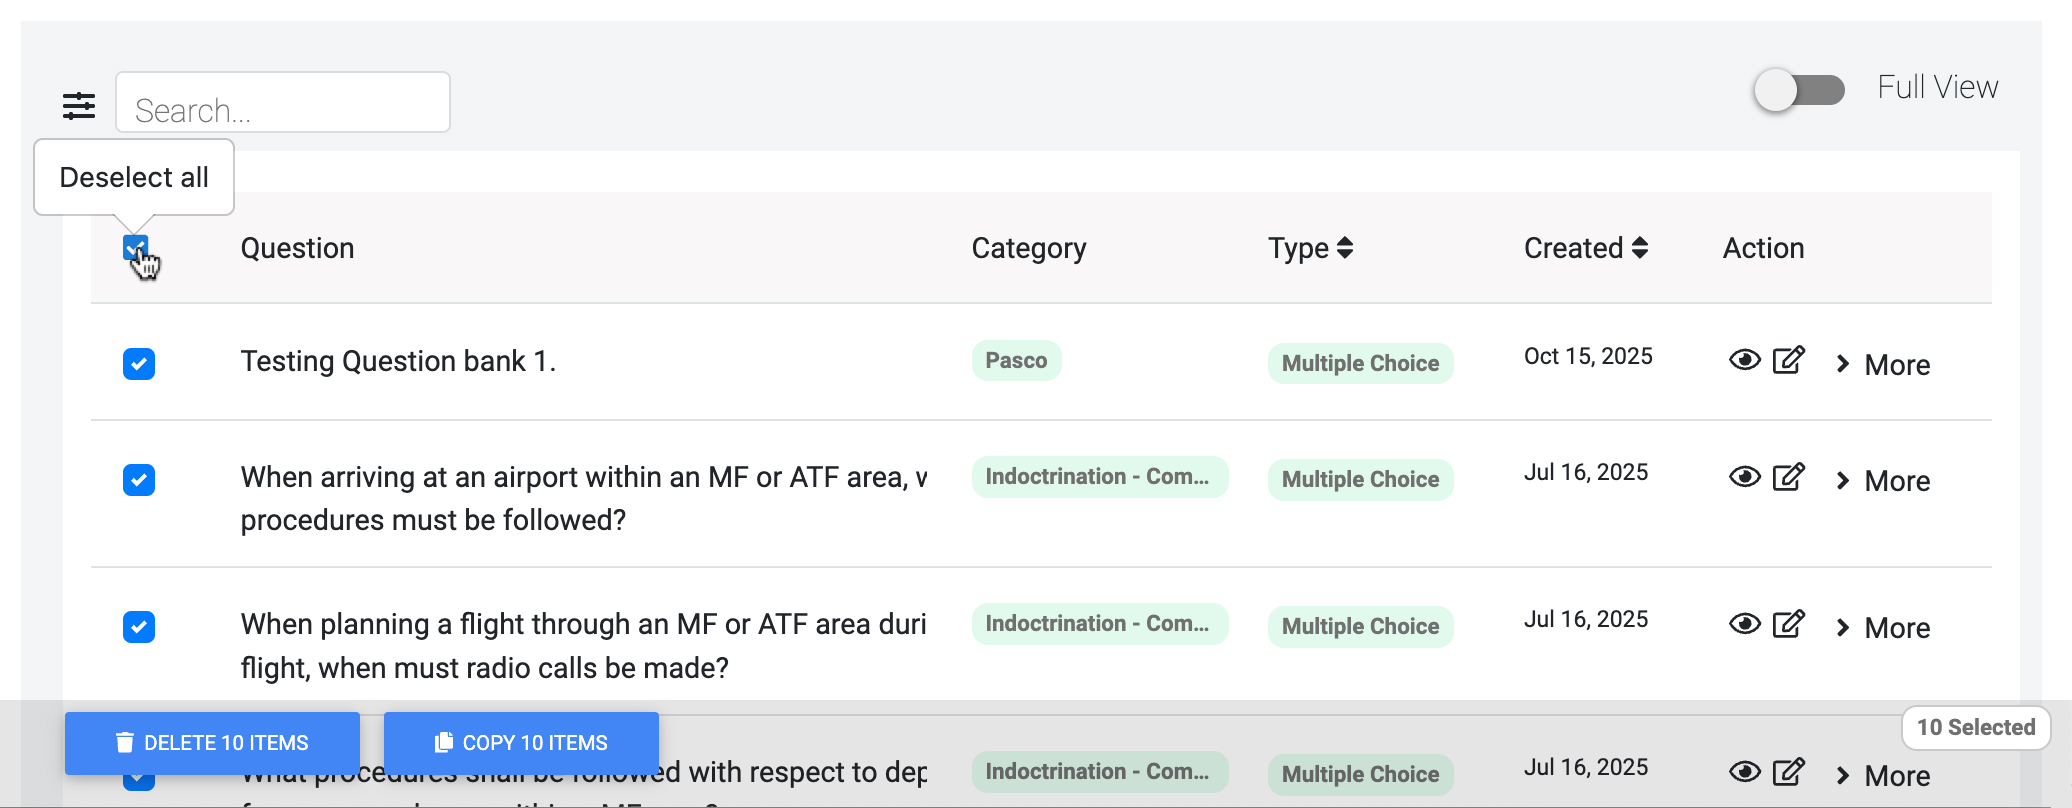Viewport: 2072px width, 808px height.
Task: Preview the flight planning radio calls question
Action: [x=1745, y=624]
